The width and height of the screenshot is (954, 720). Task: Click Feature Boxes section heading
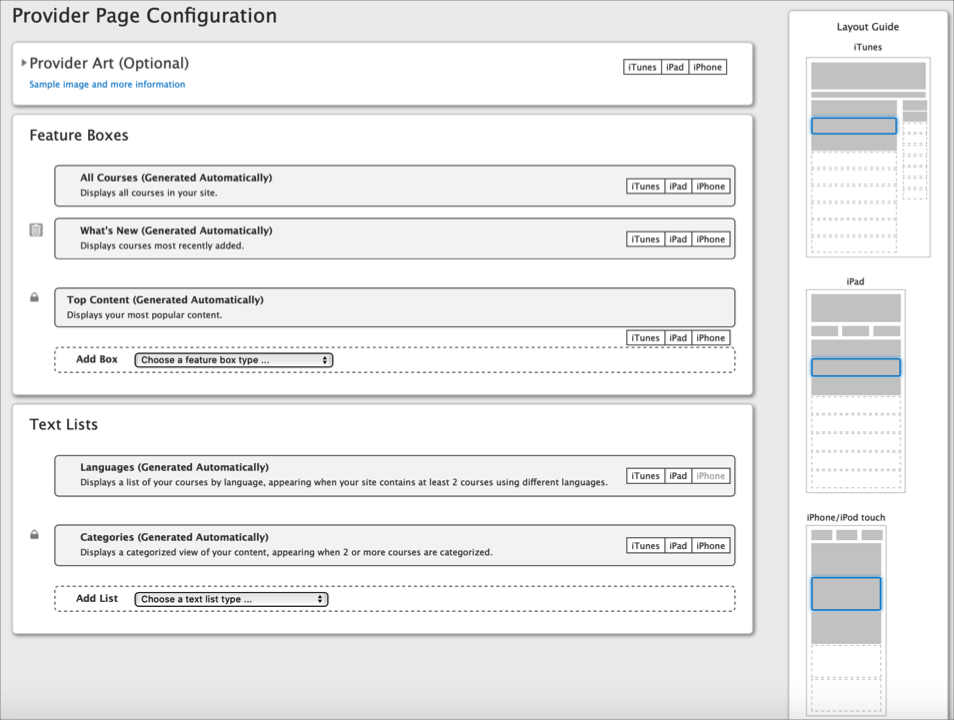click(x=79, y=135)
